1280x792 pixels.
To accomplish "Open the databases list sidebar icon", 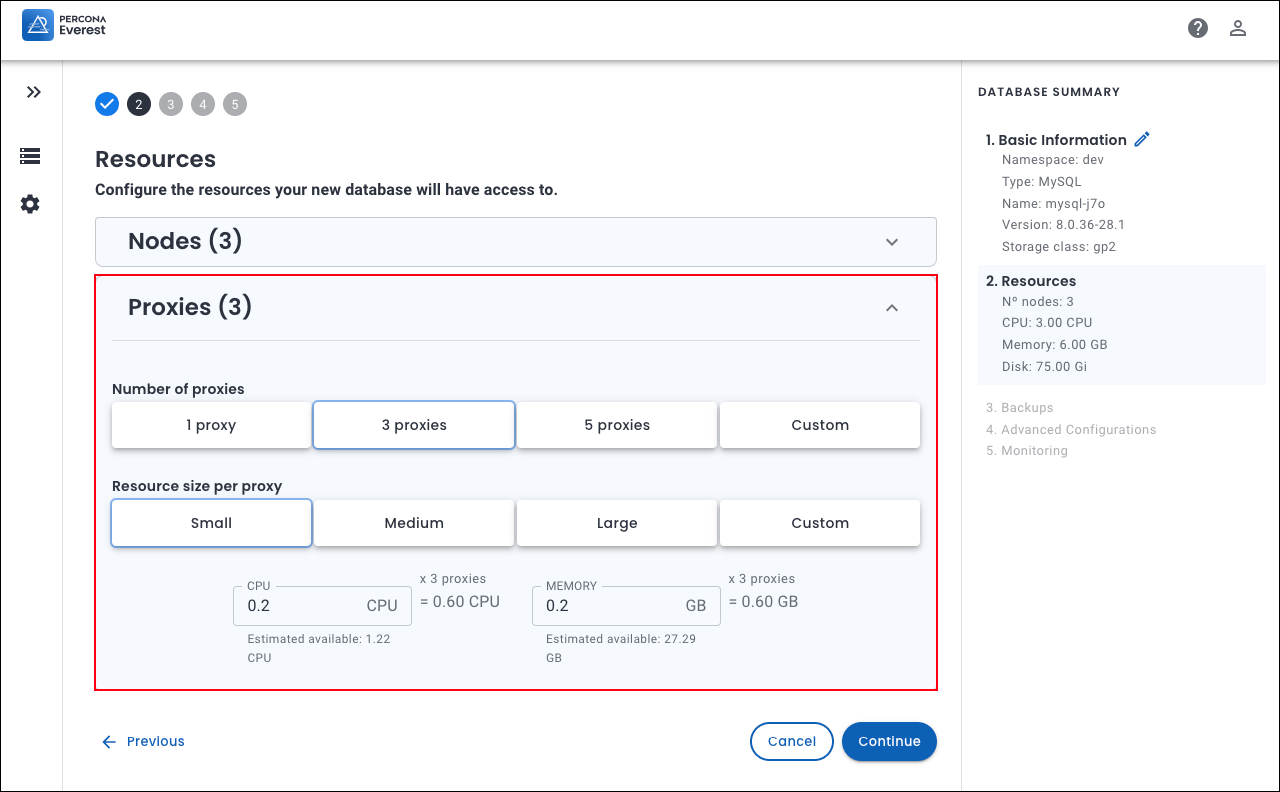I will click(x=30, y=156).
